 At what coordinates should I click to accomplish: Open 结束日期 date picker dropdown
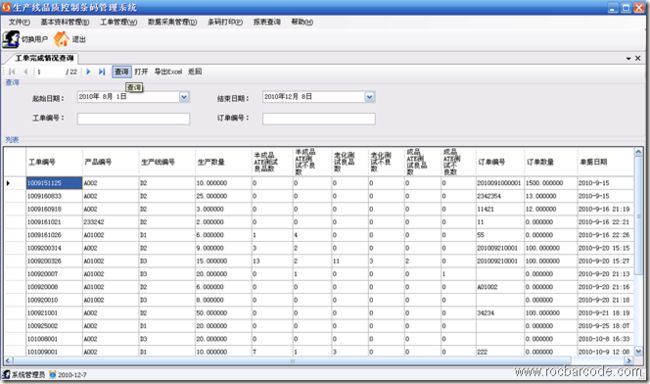[369, 97]
